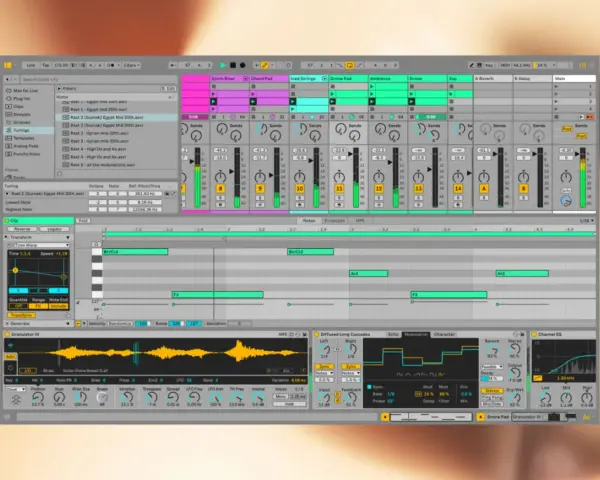Click the browser search field

coord(99,79)
